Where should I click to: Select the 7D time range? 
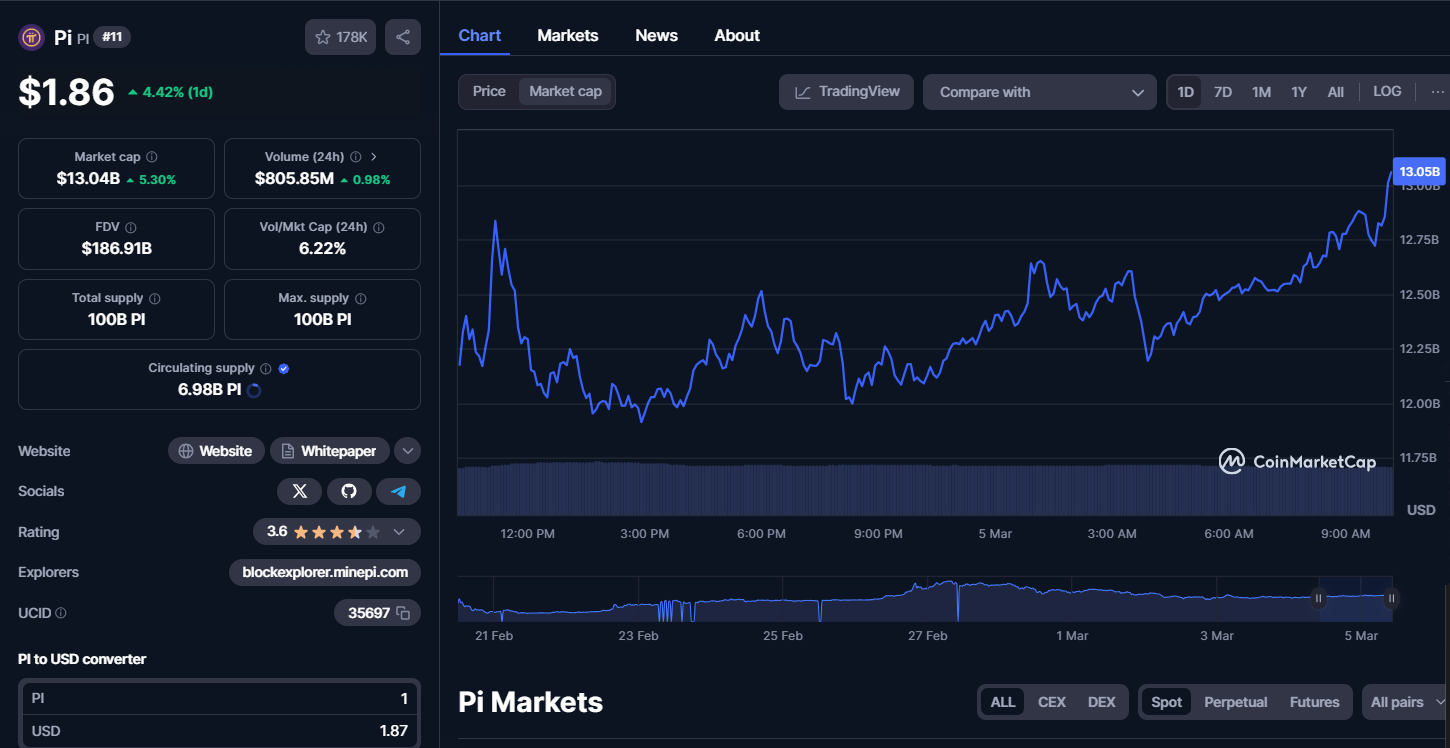coord(1223,92)
